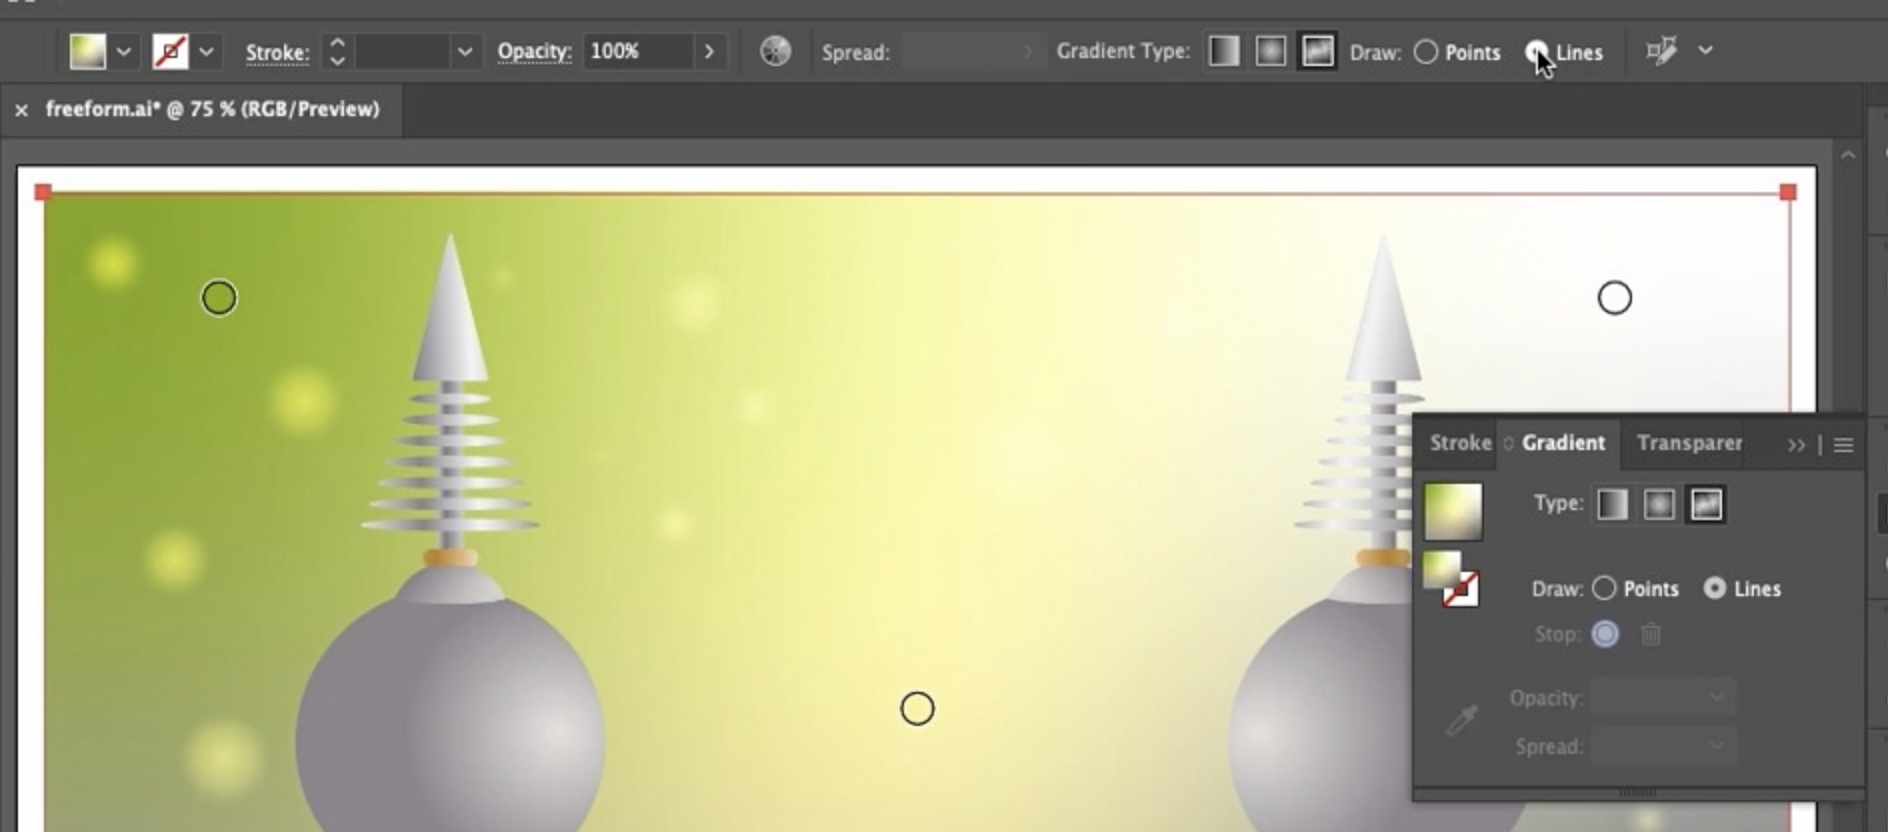This screenshot has width=1888, height=832.
Task: Close the freeform.ai document tab
Action: (x=21, y=110)
